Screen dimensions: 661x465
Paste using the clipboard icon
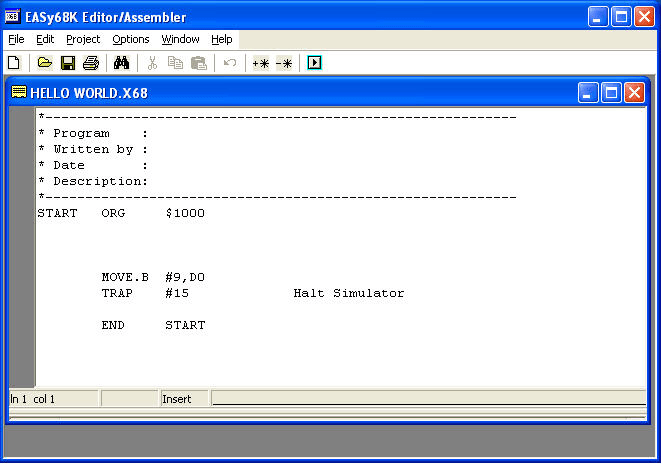199,63
